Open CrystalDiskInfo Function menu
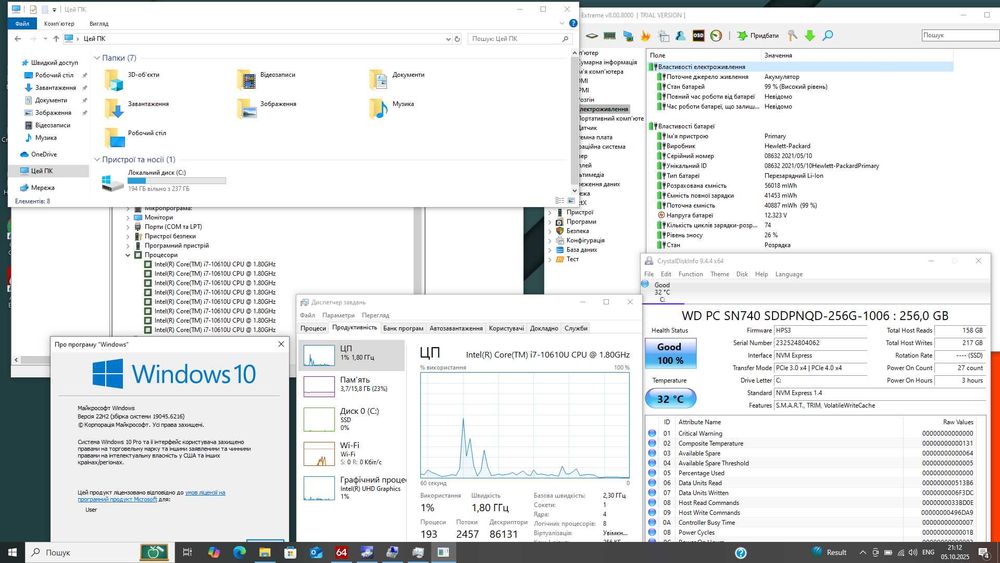 click(690, 274)
